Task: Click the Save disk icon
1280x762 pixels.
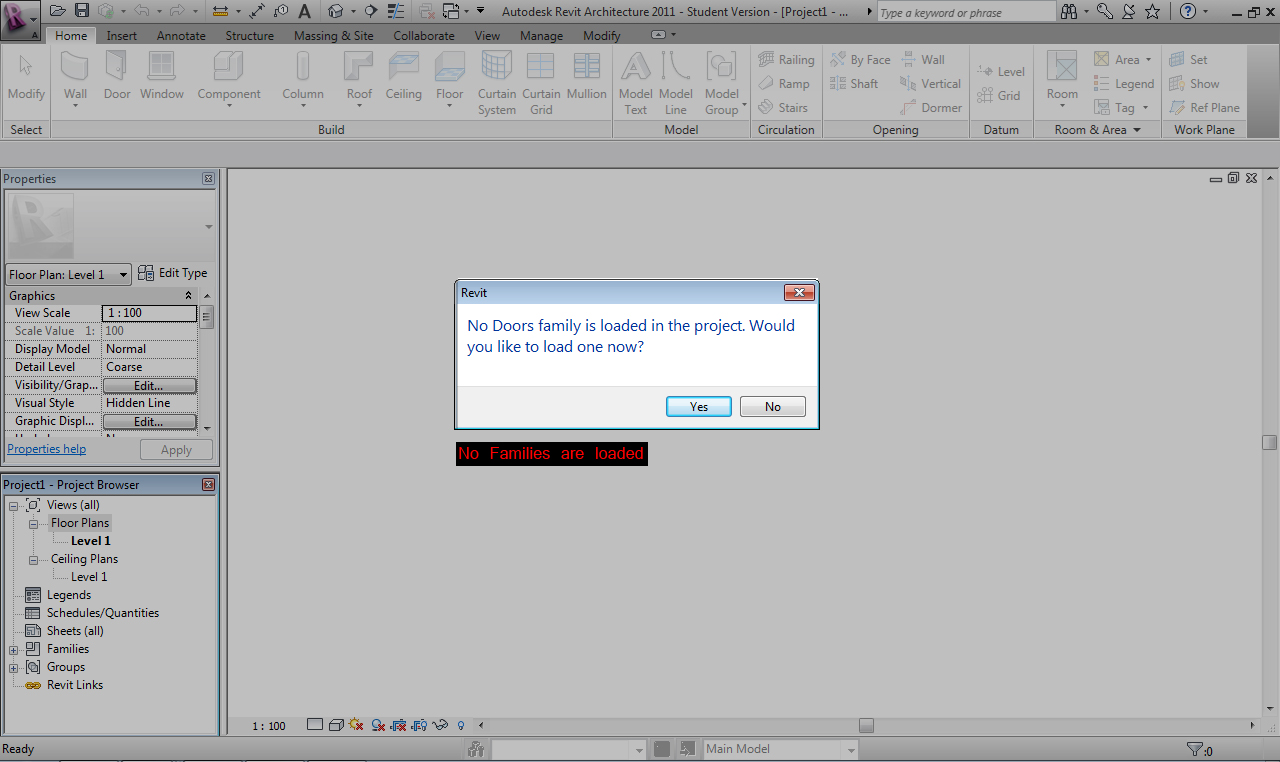Action: (82, 11)
